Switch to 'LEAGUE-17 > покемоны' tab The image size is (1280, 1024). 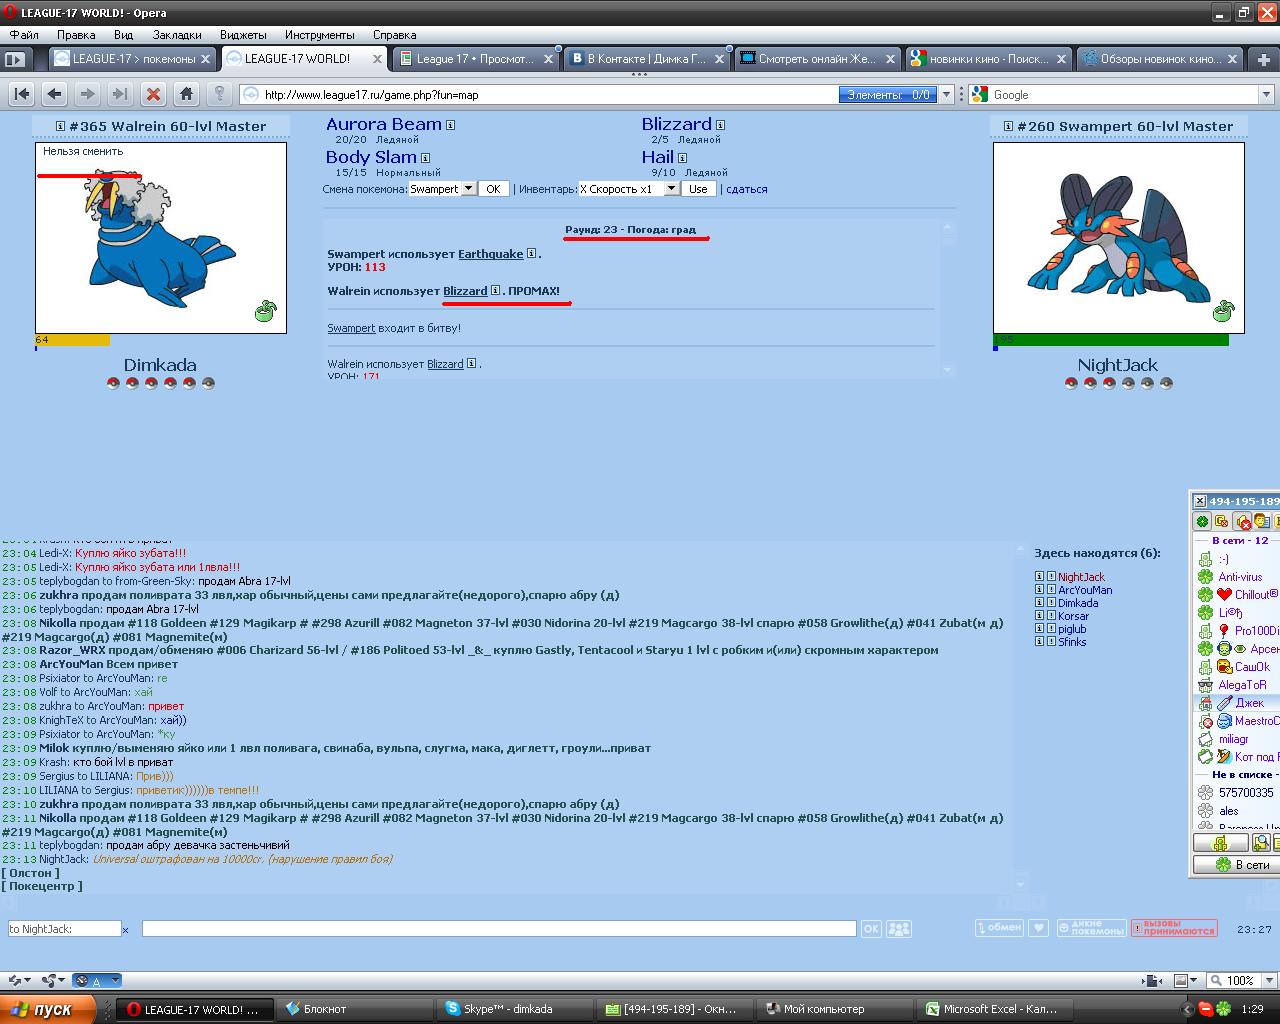coord(133,59)
